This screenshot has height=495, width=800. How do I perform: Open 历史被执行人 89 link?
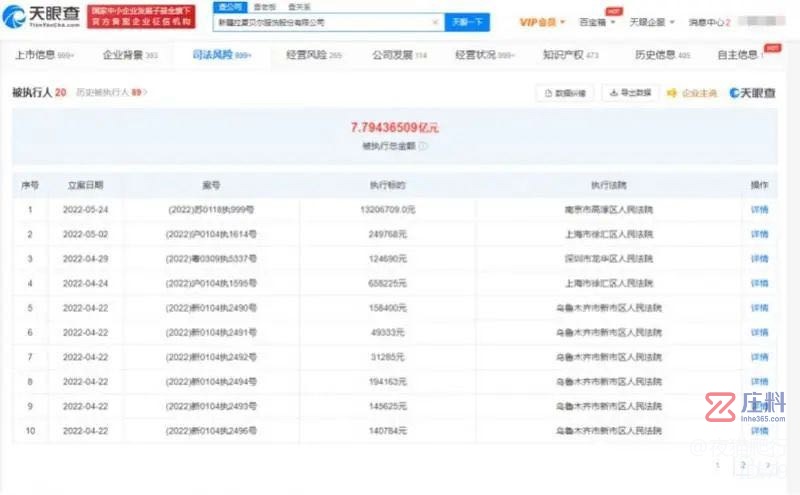click(x=112, y=92)
